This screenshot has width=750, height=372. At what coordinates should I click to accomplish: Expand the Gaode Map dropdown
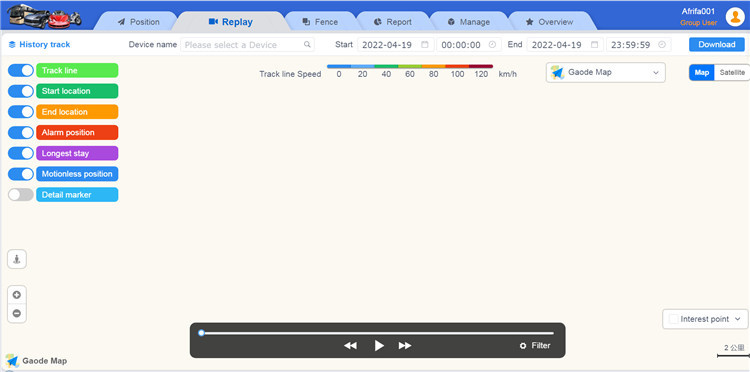tap(606, 73)
